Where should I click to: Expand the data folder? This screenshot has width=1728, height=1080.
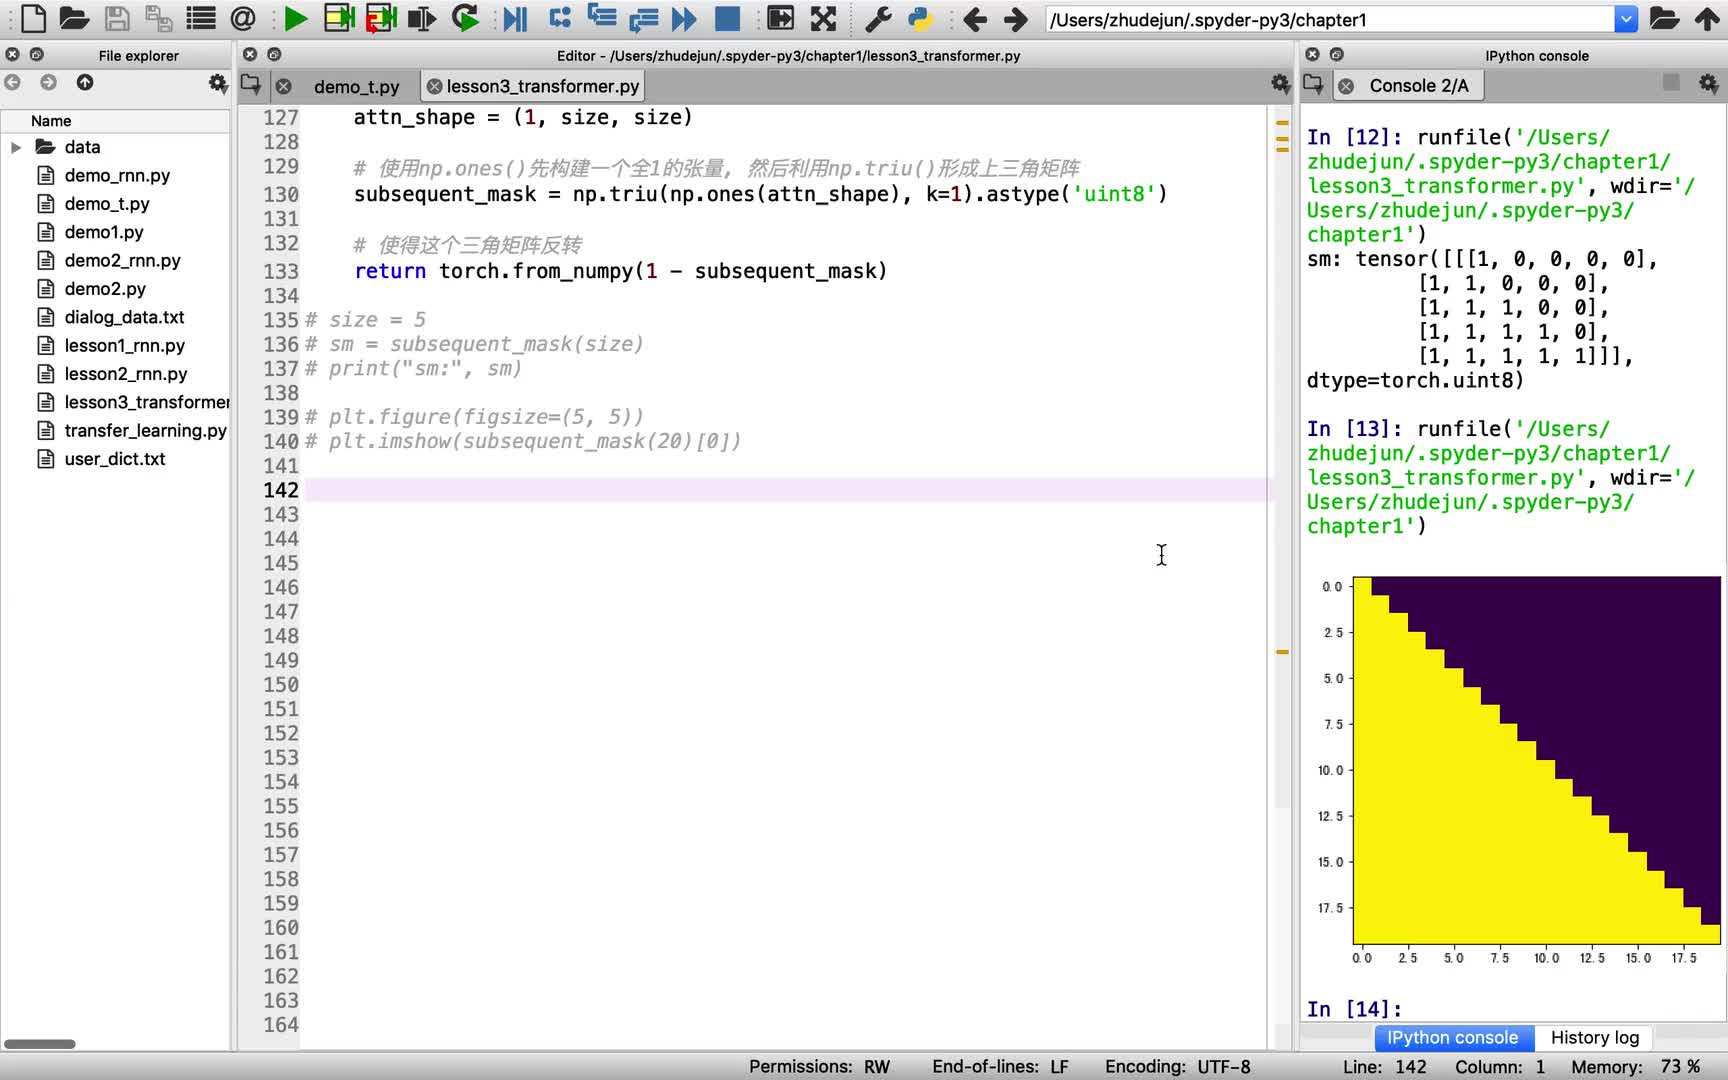[x=16, y=147]
